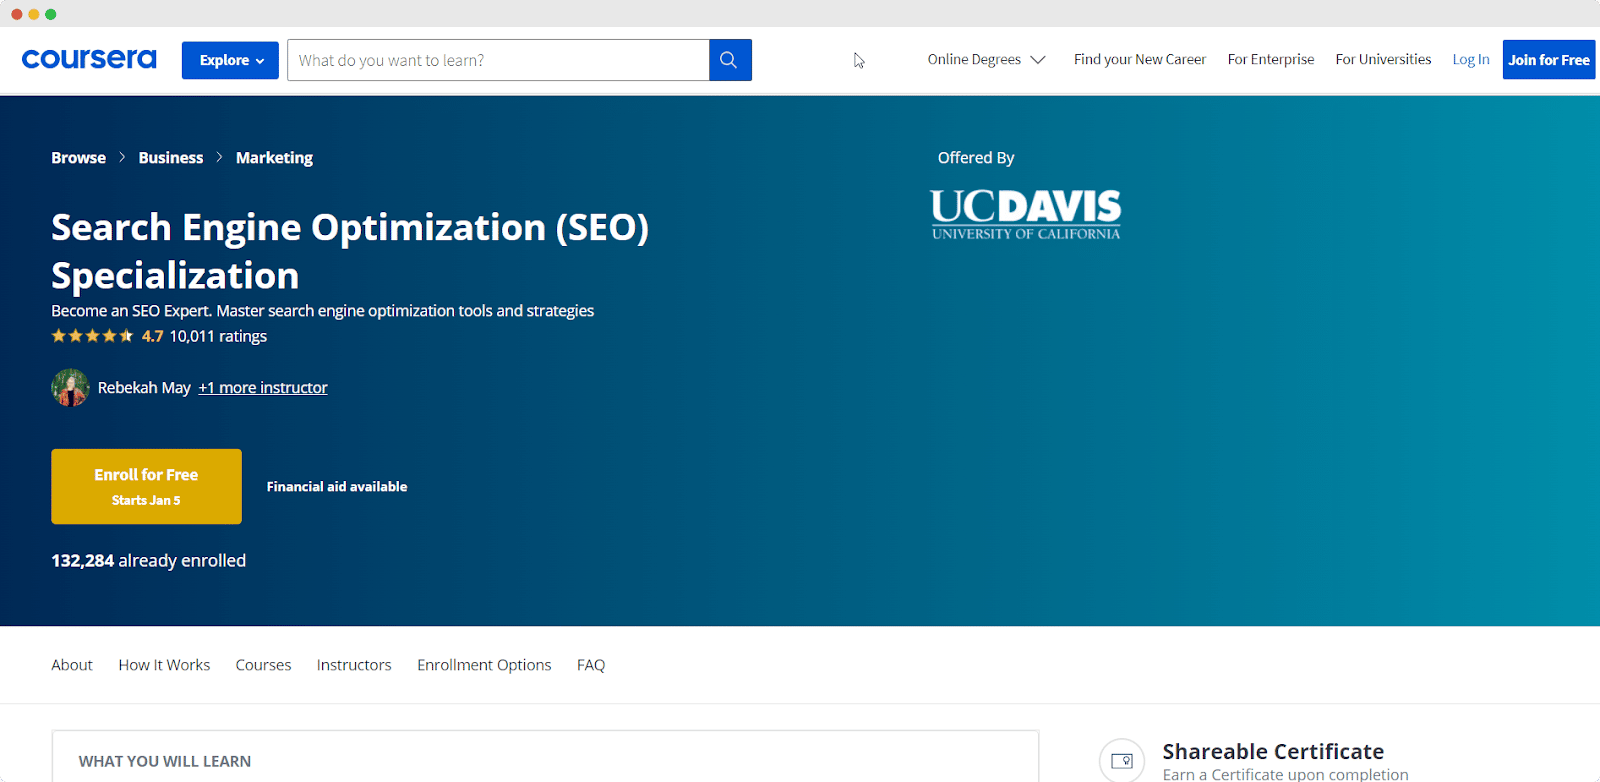Screen dimensions: 1600x782
Task: Click the '10,011 ratings' text
Action: click(x=218, y=336)
